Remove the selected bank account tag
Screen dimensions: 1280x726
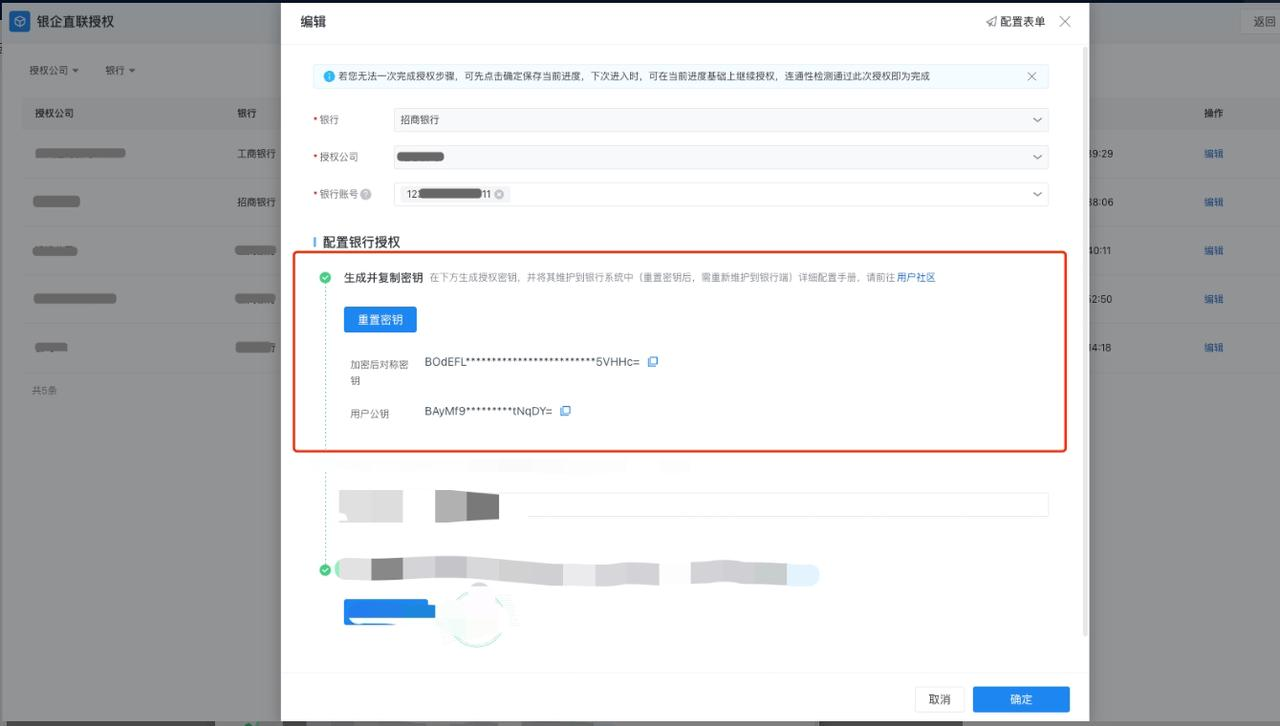(x=499, y=194)
